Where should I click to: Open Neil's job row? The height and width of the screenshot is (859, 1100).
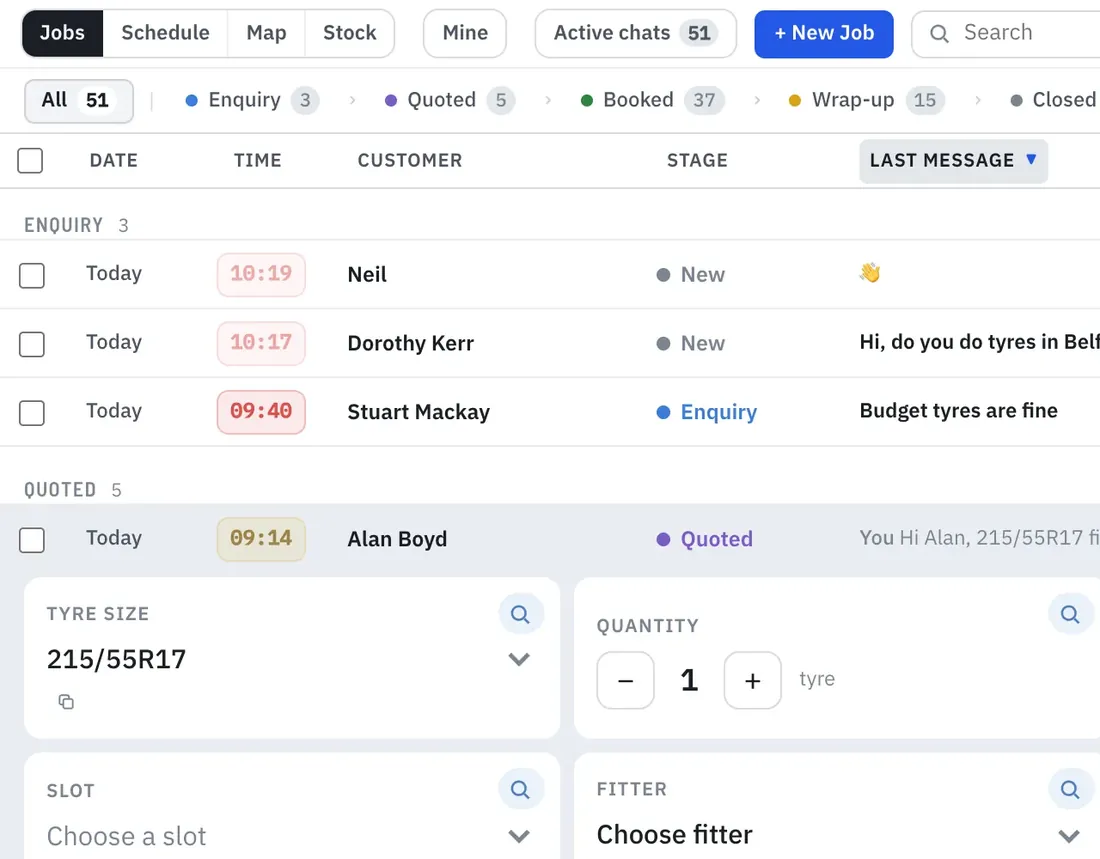coord(550,274)
